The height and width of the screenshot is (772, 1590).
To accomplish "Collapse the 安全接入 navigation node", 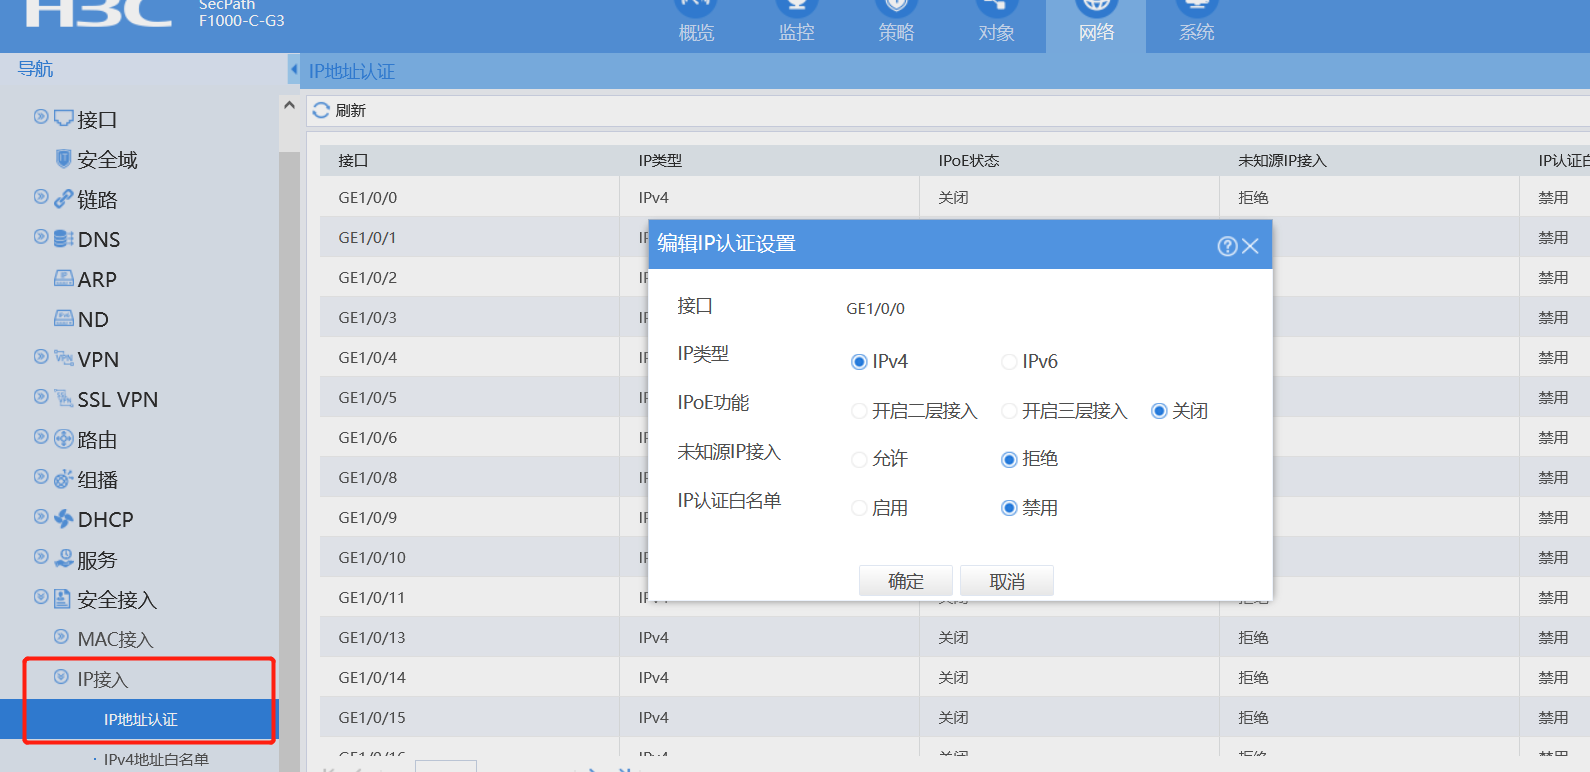I will click(41, 597).
